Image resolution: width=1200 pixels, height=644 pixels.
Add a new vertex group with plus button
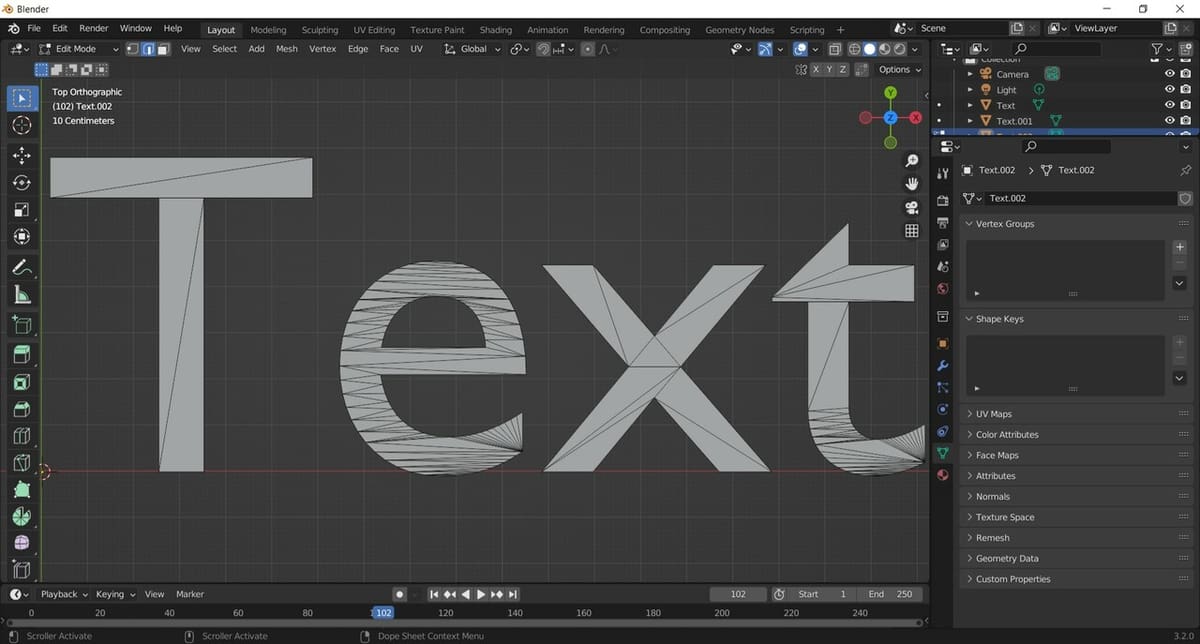(1180, 247)
